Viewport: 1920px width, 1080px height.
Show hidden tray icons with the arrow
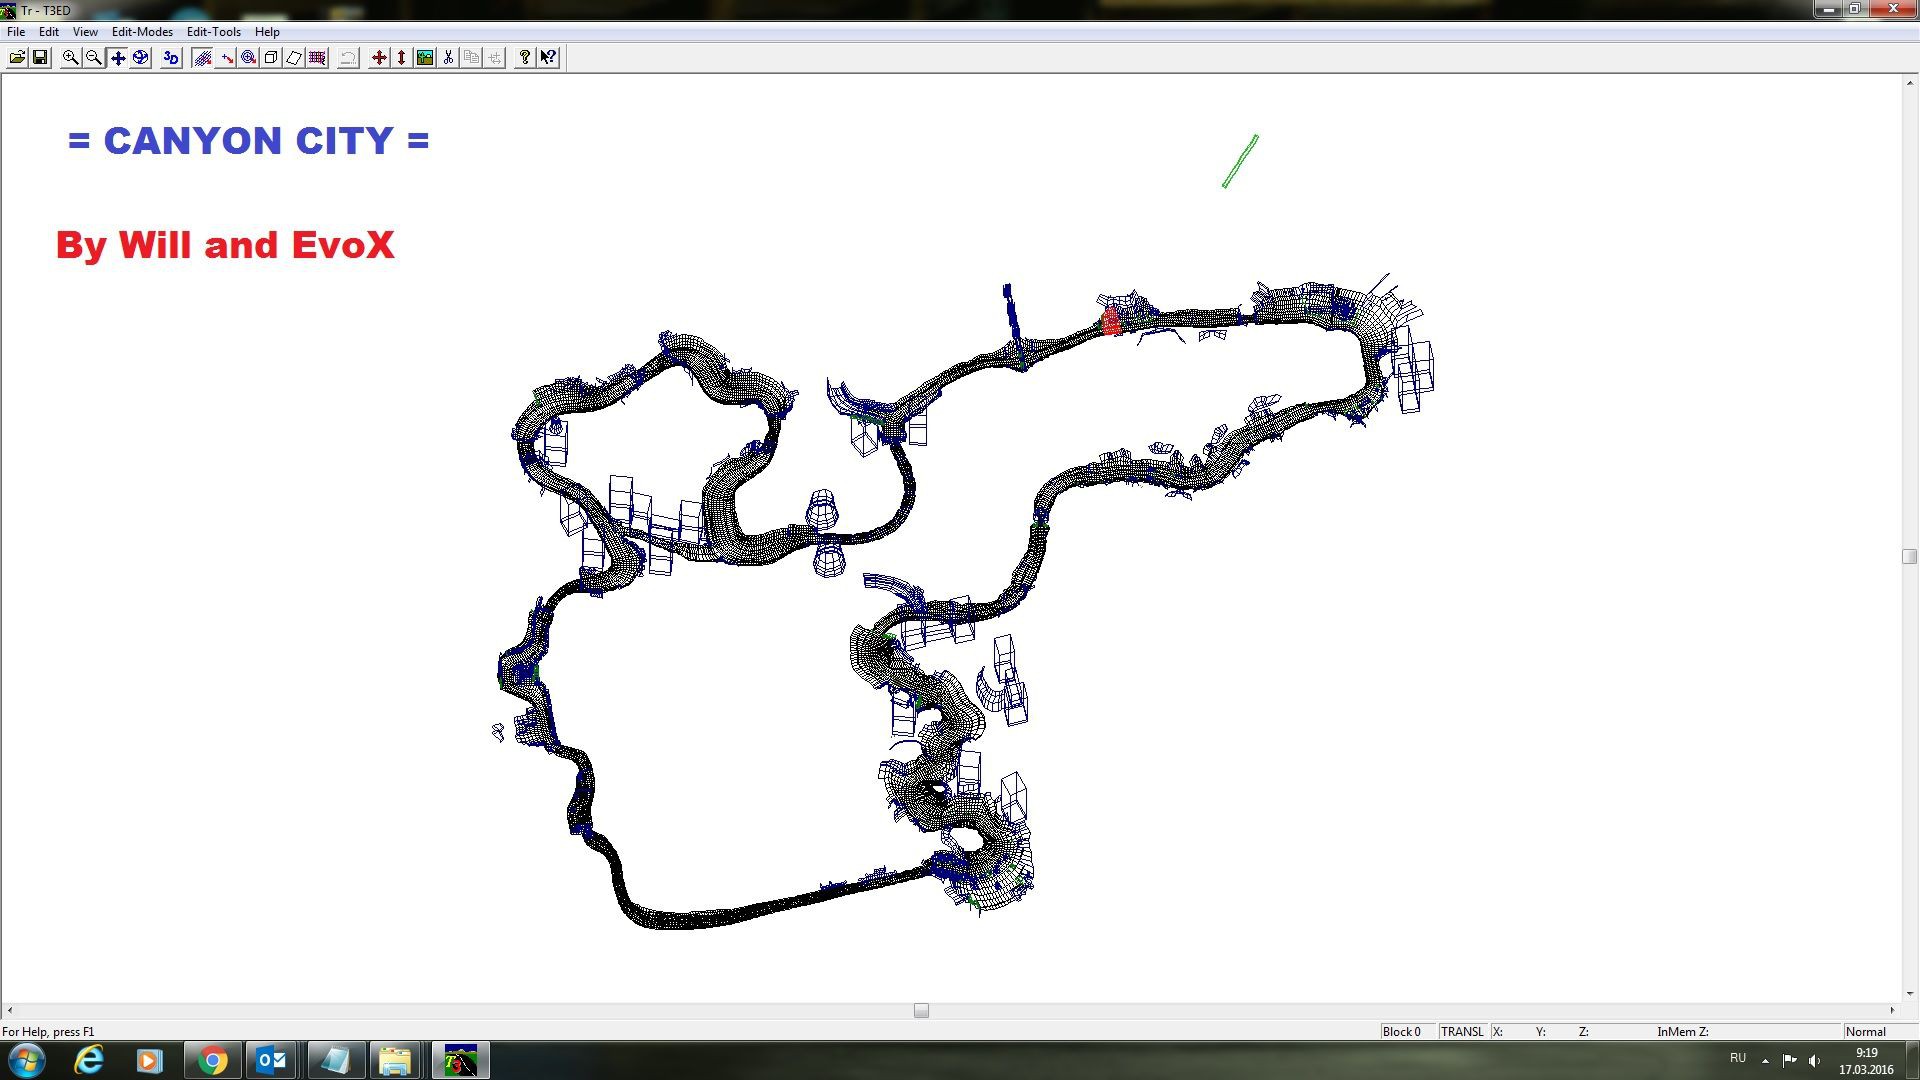click(1765, 1060)
